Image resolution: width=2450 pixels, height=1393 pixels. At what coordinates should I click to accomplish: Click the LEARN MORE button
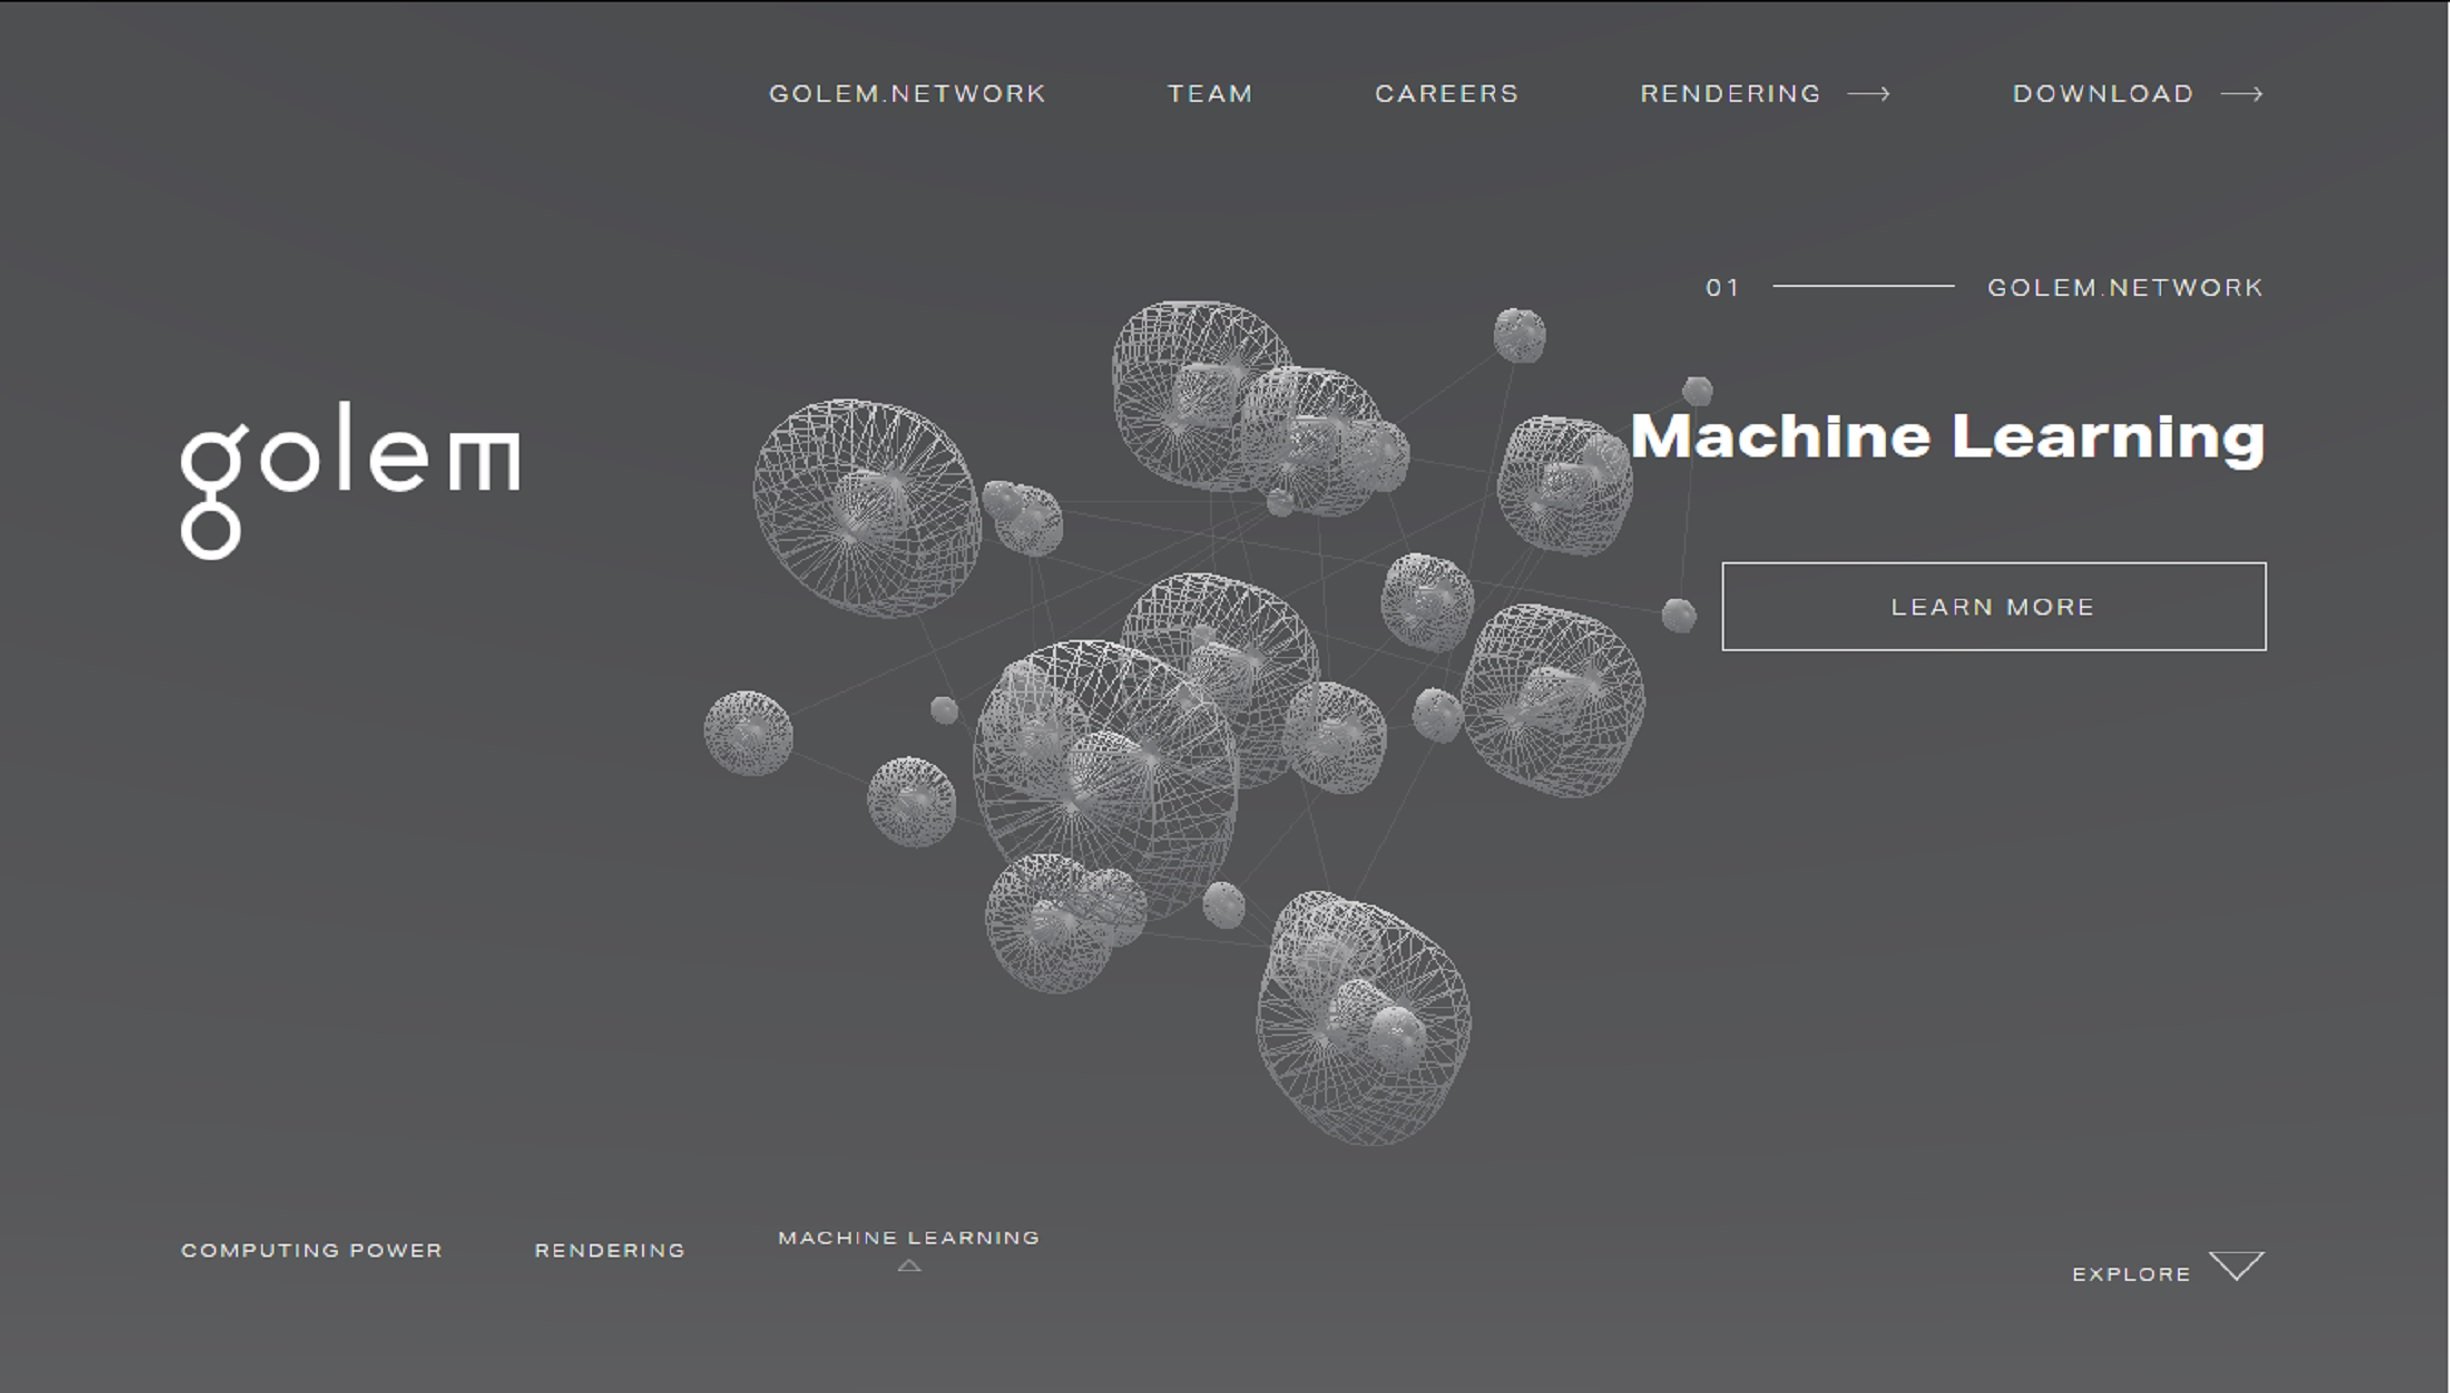1994,606
